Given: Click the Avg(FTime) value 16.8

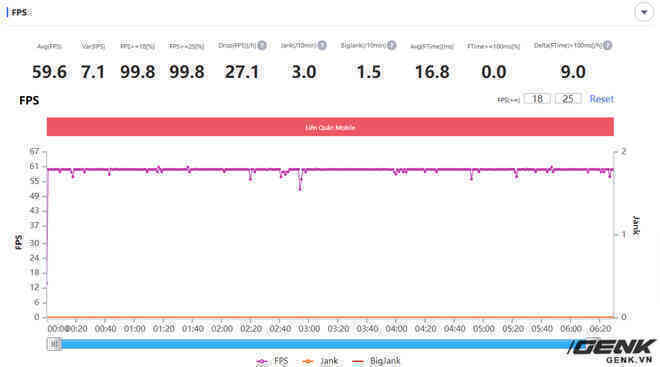Looking at the screenshot, I should point(432,72).
